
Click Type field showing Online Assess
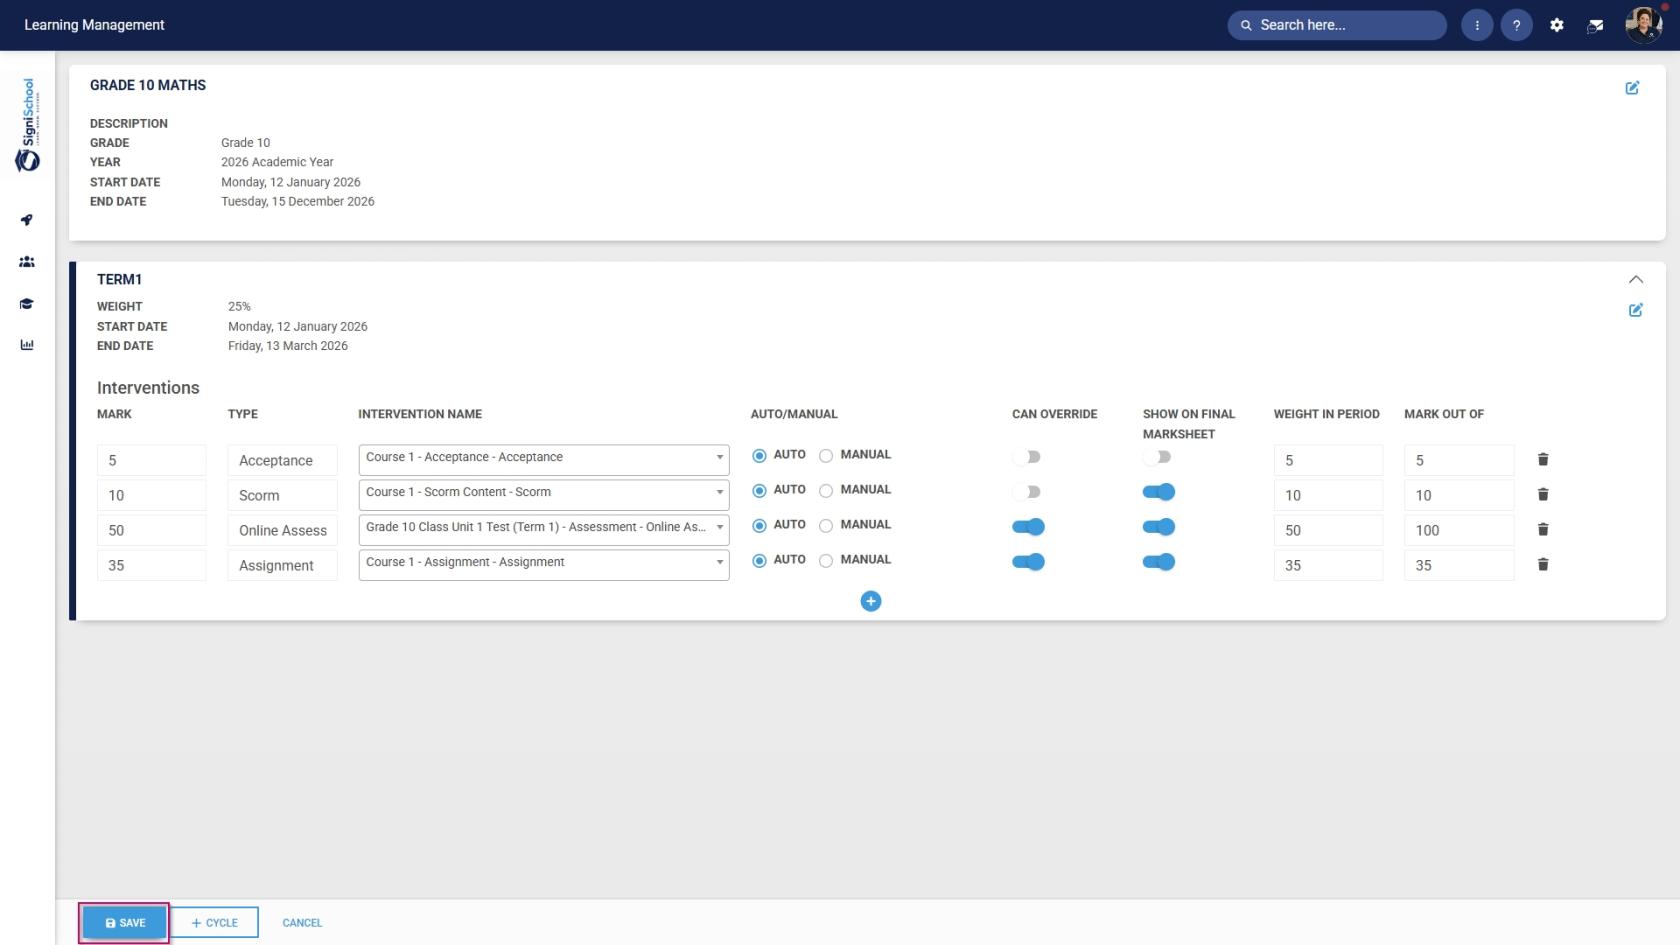(282, 530)
